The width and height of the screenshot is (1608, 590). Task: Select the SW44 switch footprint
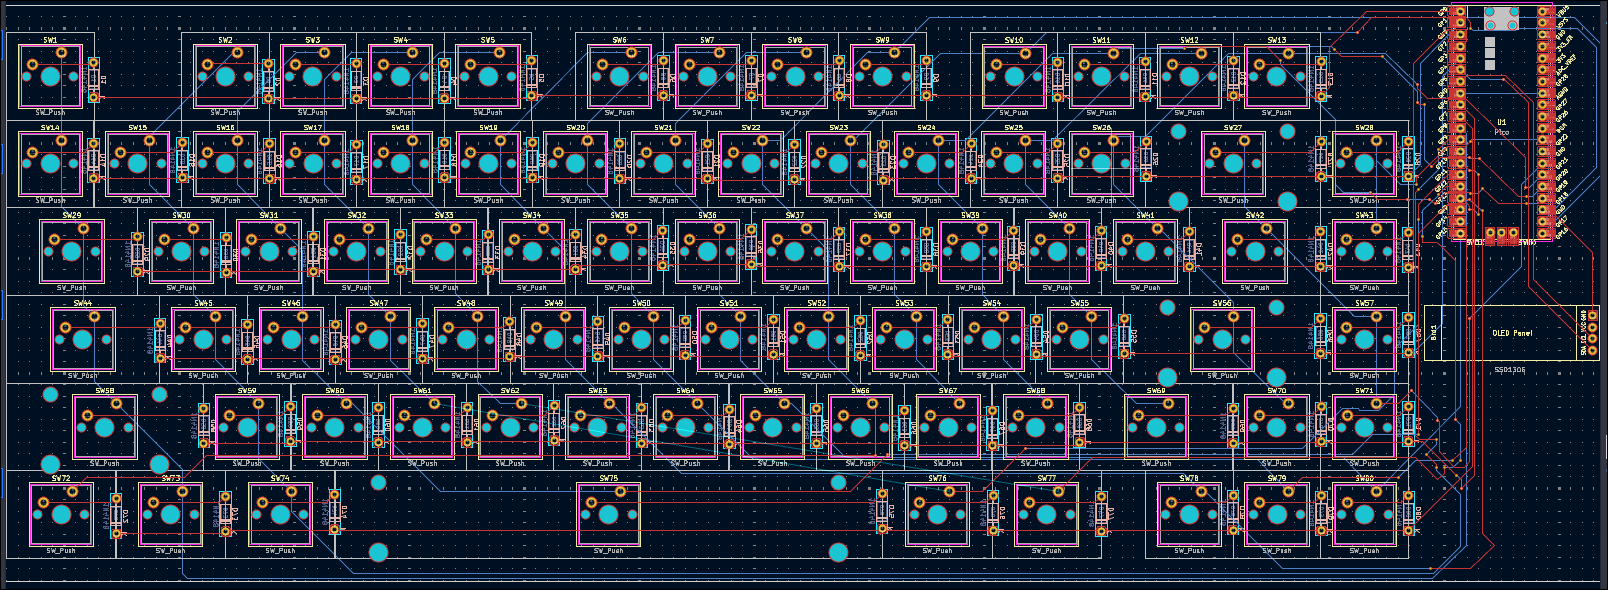tap(83, 340)
